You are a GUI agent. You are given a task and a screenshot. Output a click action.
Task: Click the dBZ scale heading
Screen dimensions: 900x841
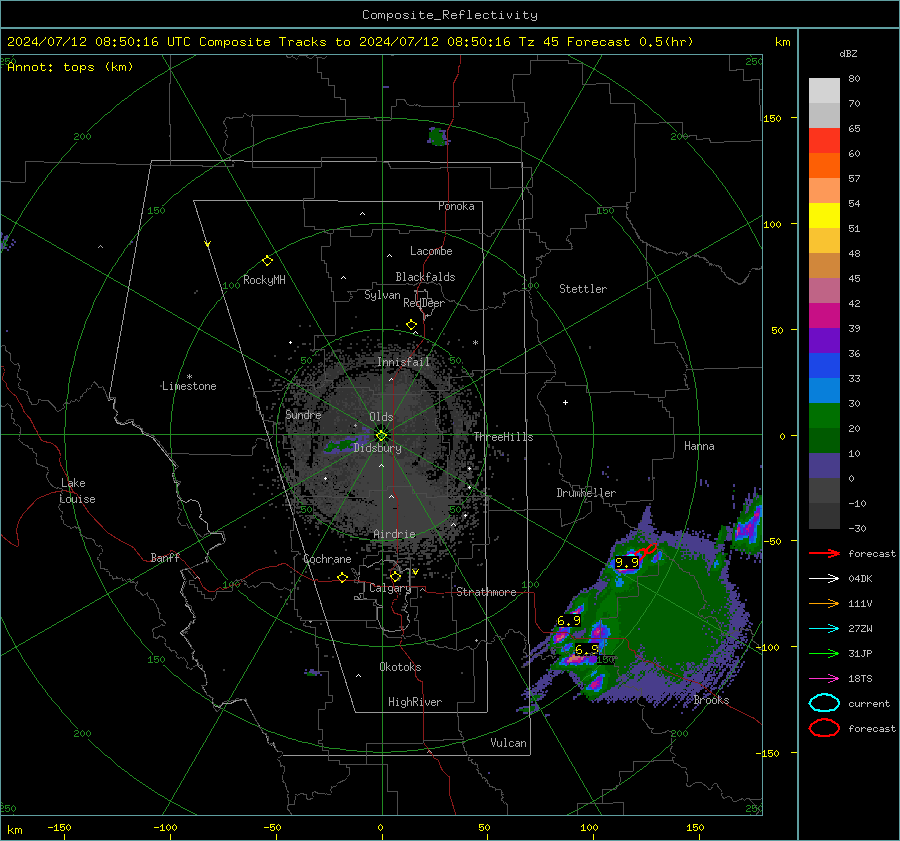[848, 53]
